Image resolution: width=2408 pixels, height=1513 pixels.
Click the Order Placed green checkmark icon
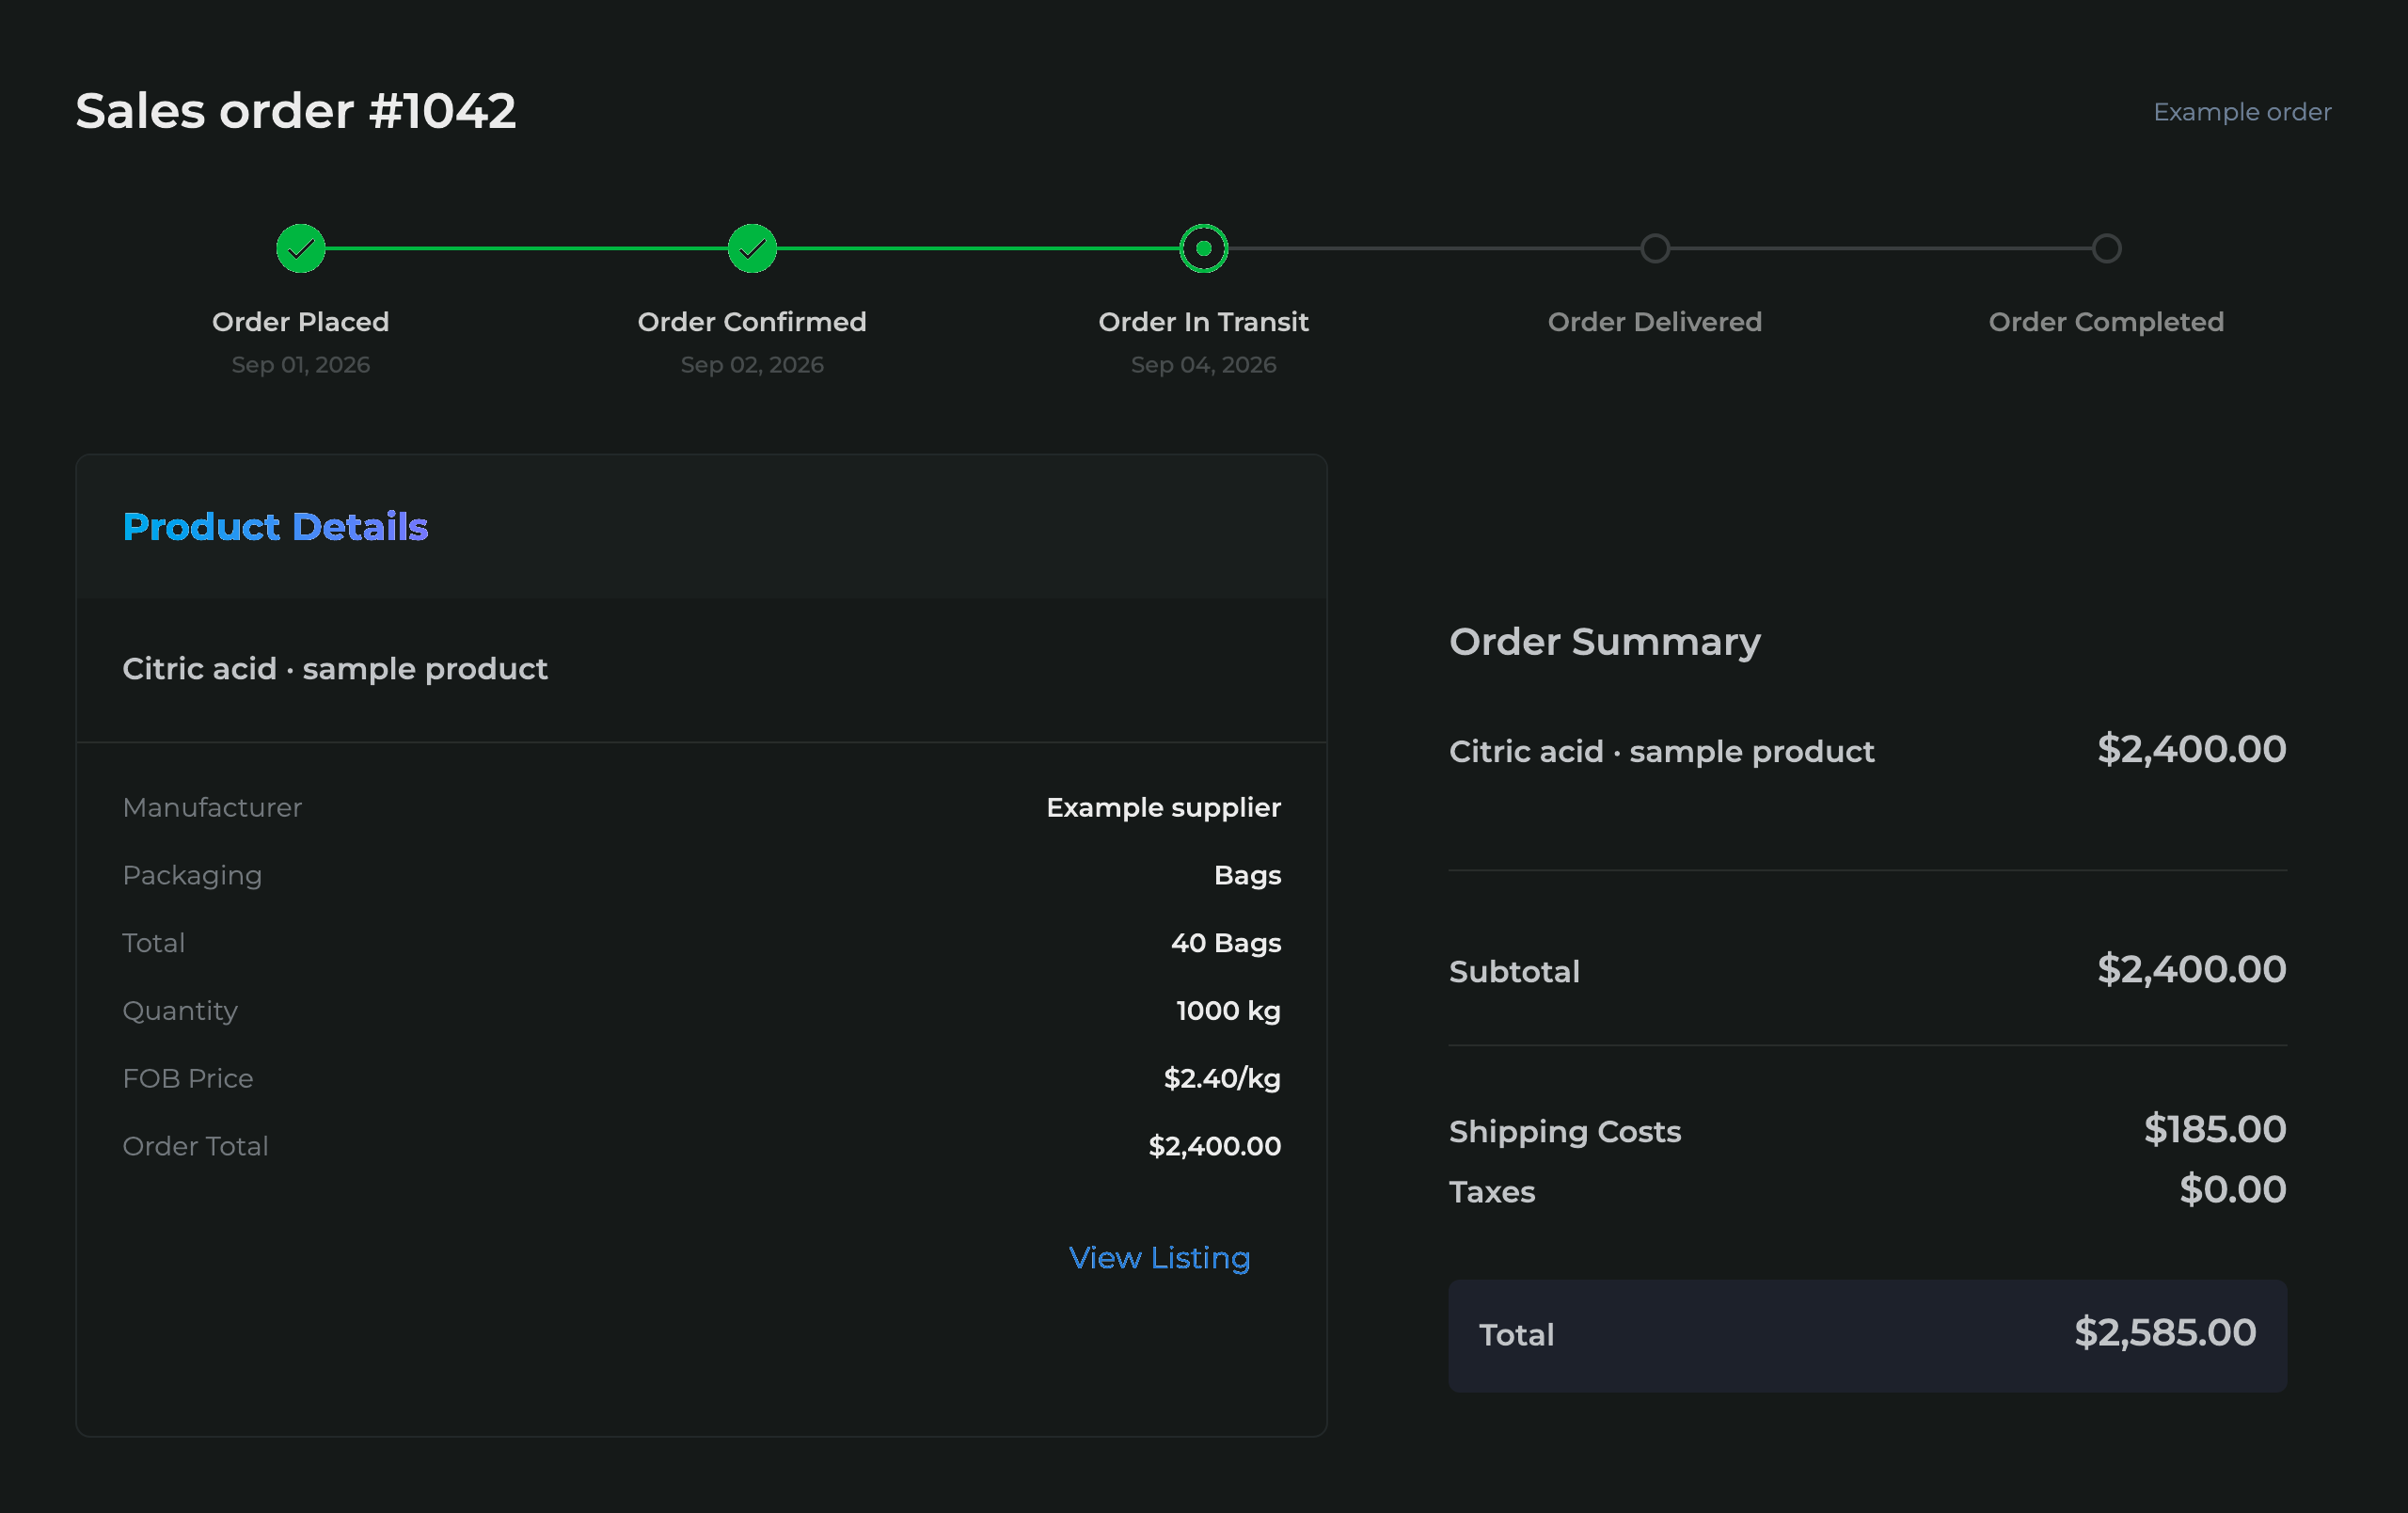(301, 248)
